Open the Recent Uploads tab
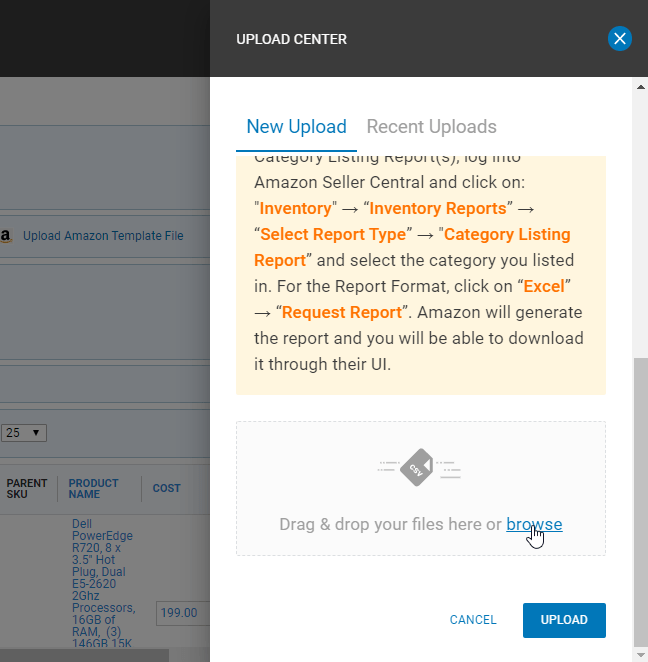648x662 pixels. tap(431, 127)
